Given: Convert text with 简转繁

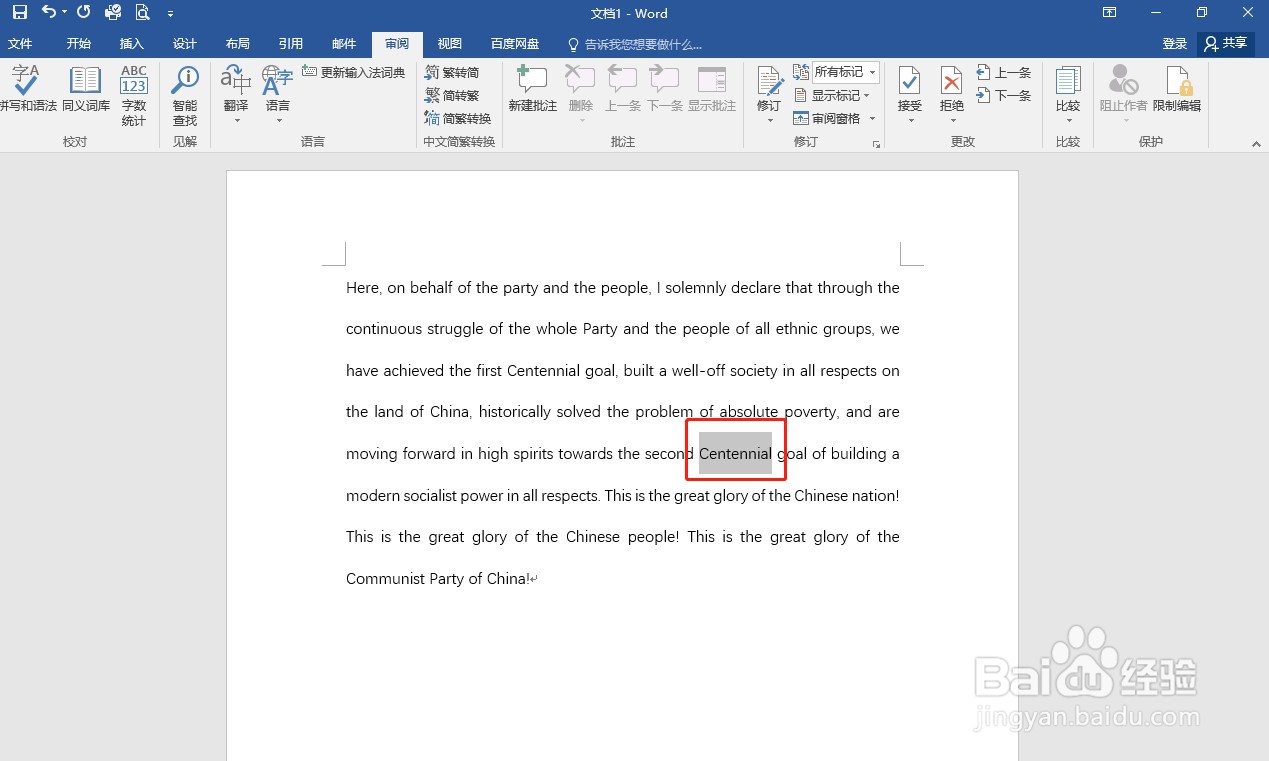Looking at the screenshot, I should click(x=452, y=95).
